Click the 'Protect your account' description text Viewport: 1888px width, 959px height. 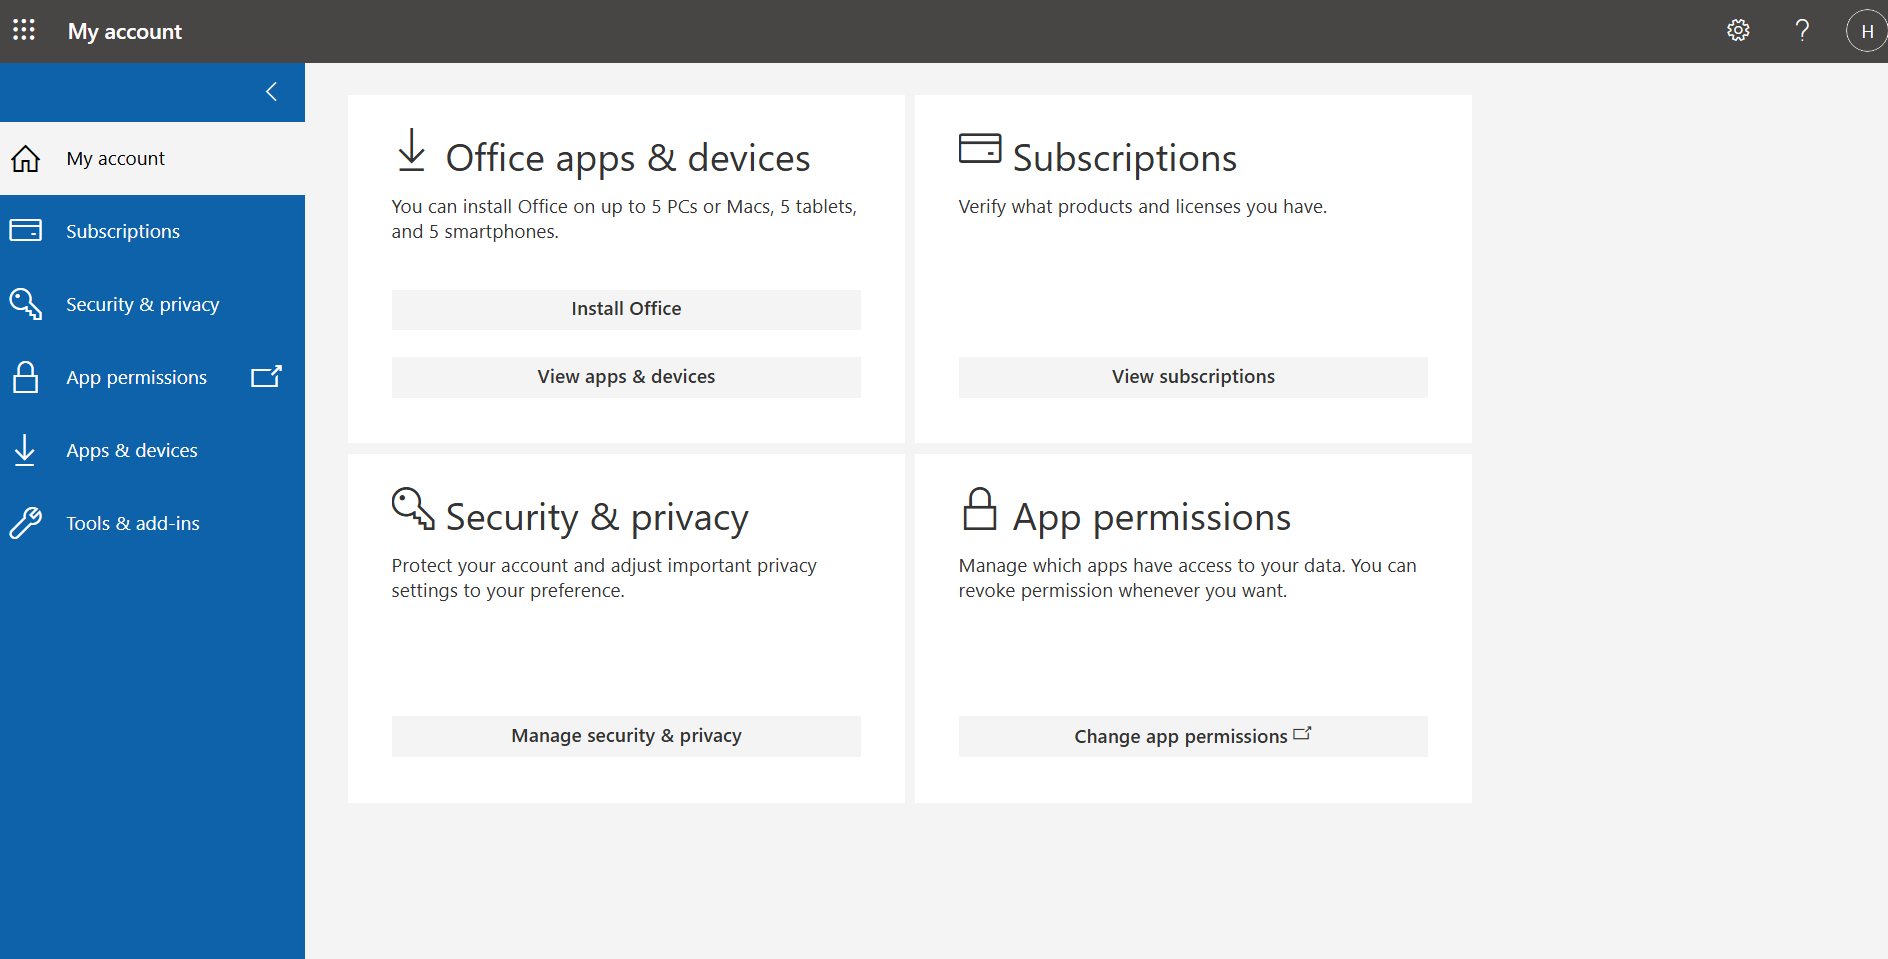tap(604, 578)
